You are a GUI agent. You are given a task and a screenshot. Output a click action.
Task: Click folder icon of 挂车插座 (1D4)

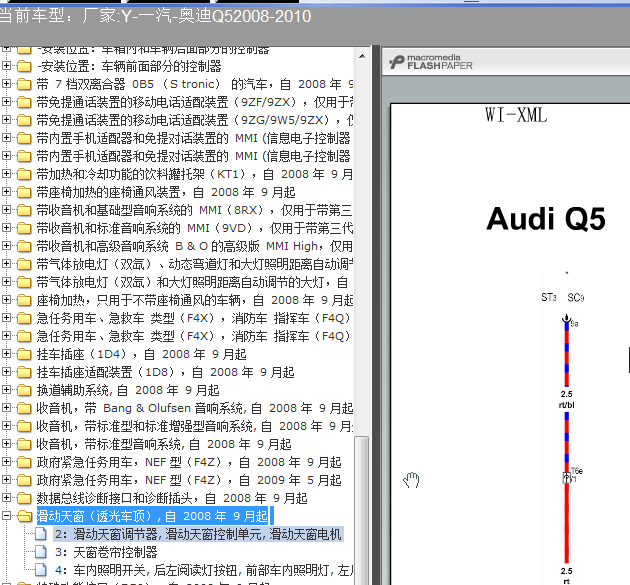point(24,354)
